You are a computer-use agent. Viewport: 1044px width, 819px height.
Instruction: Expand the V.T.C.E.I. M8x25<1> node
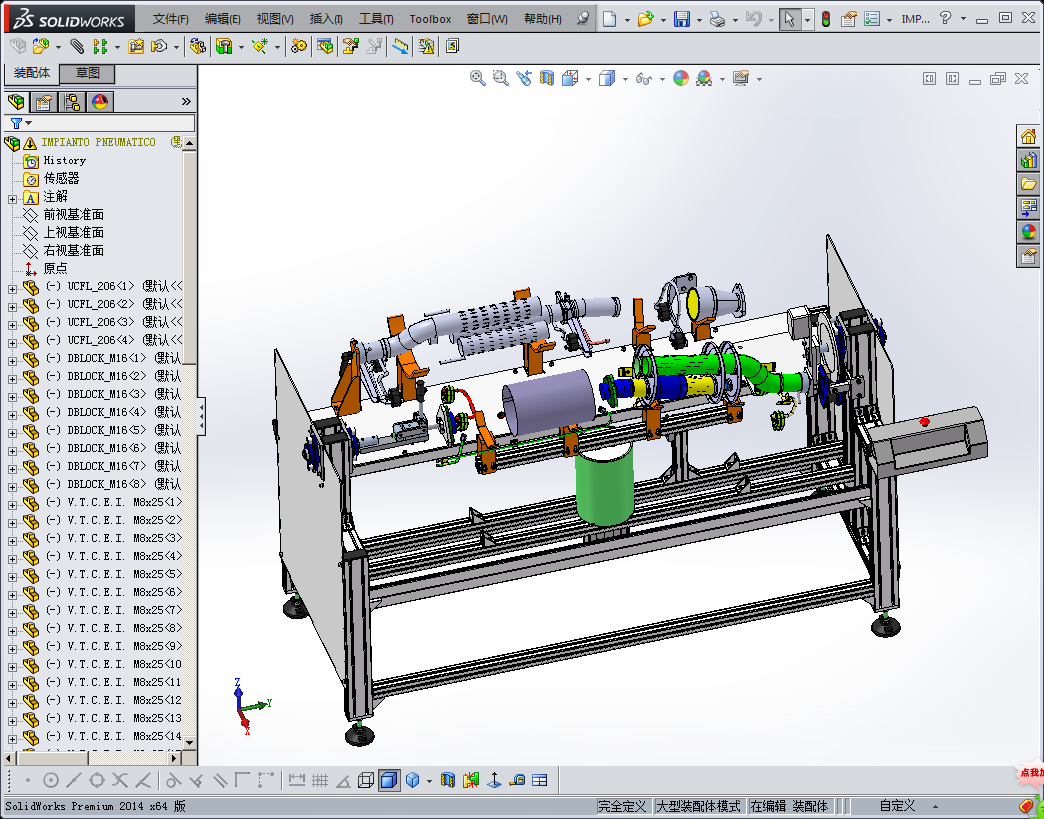12,505
